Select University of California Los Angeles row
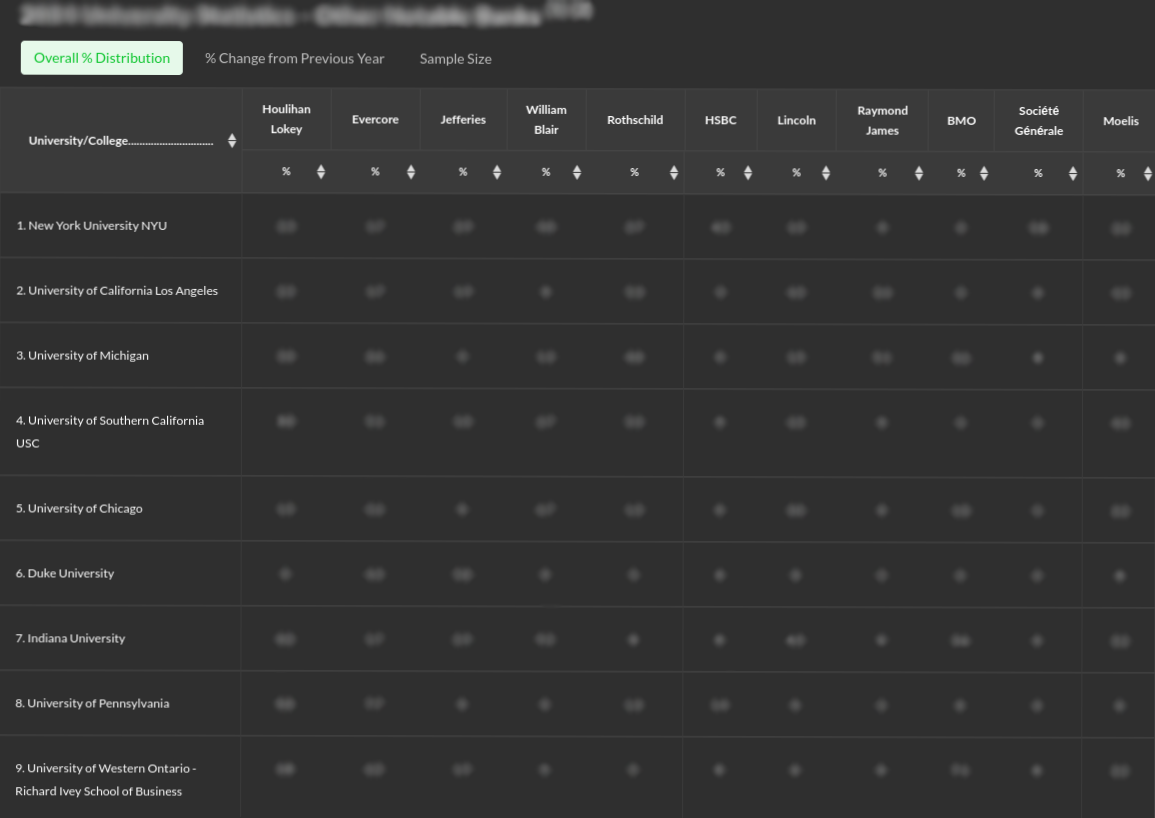 point(117,291)
